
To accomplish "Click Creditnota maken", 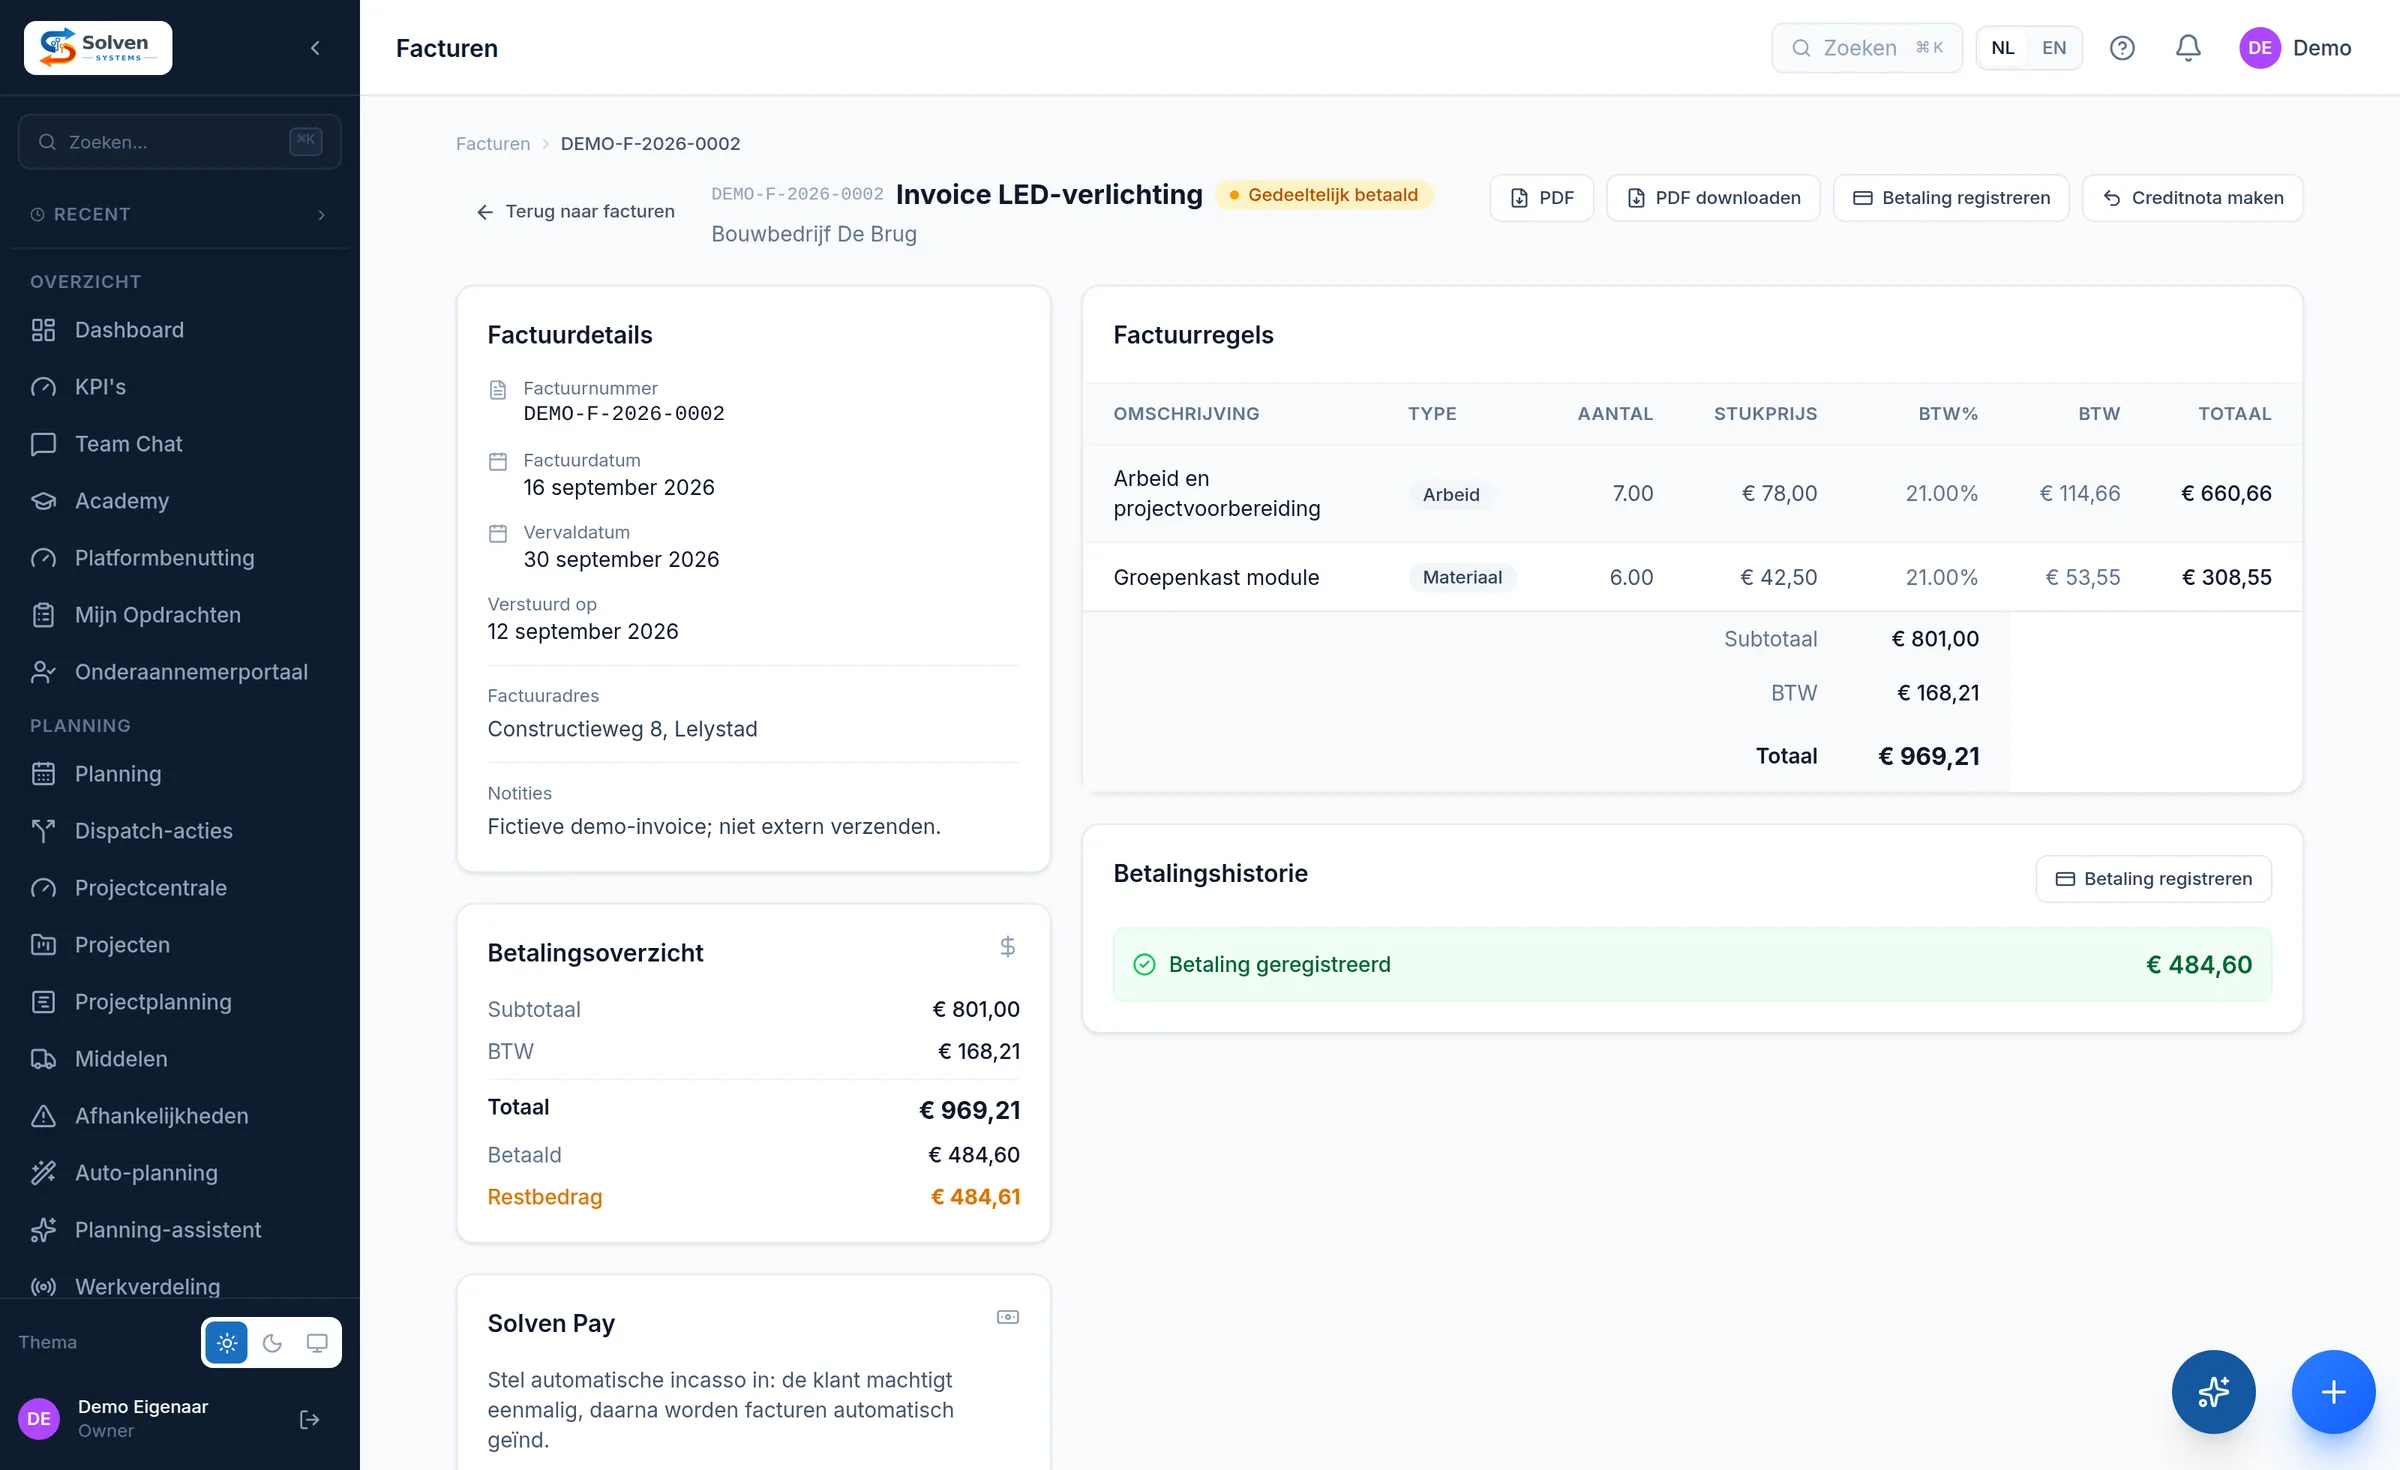I will point(2192,198).
